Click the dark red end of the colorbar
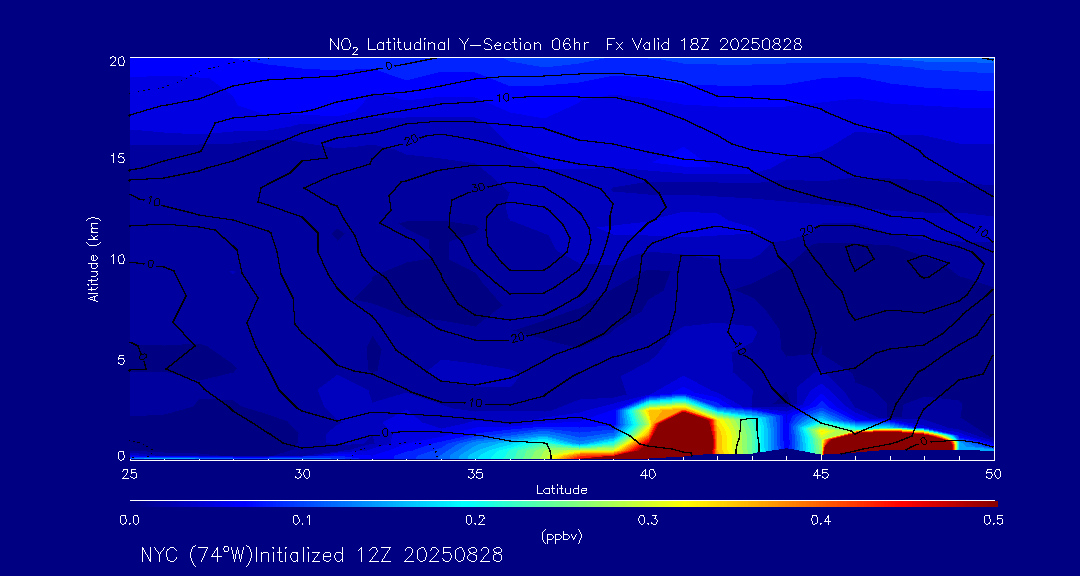1080x576 pixels. click(985, 502)
